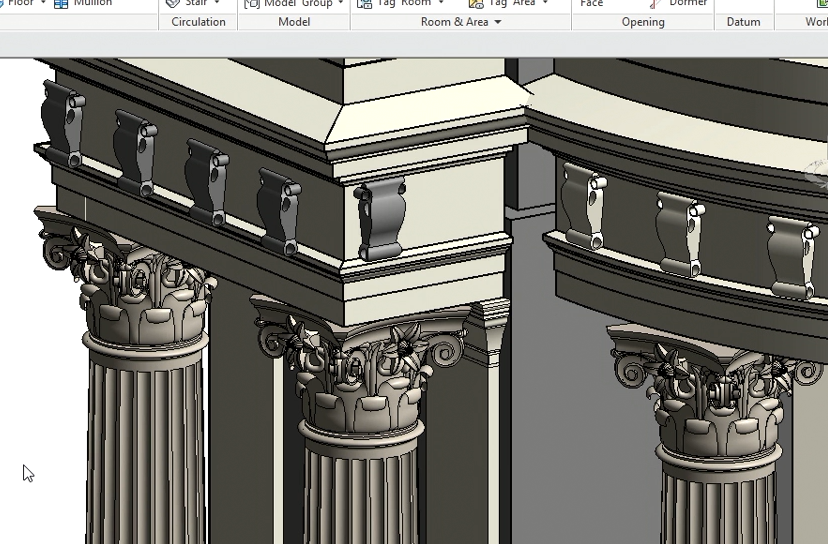828x544 pixels.
Task: Click the Opening panel title
Action: click(x=643, y=22)
